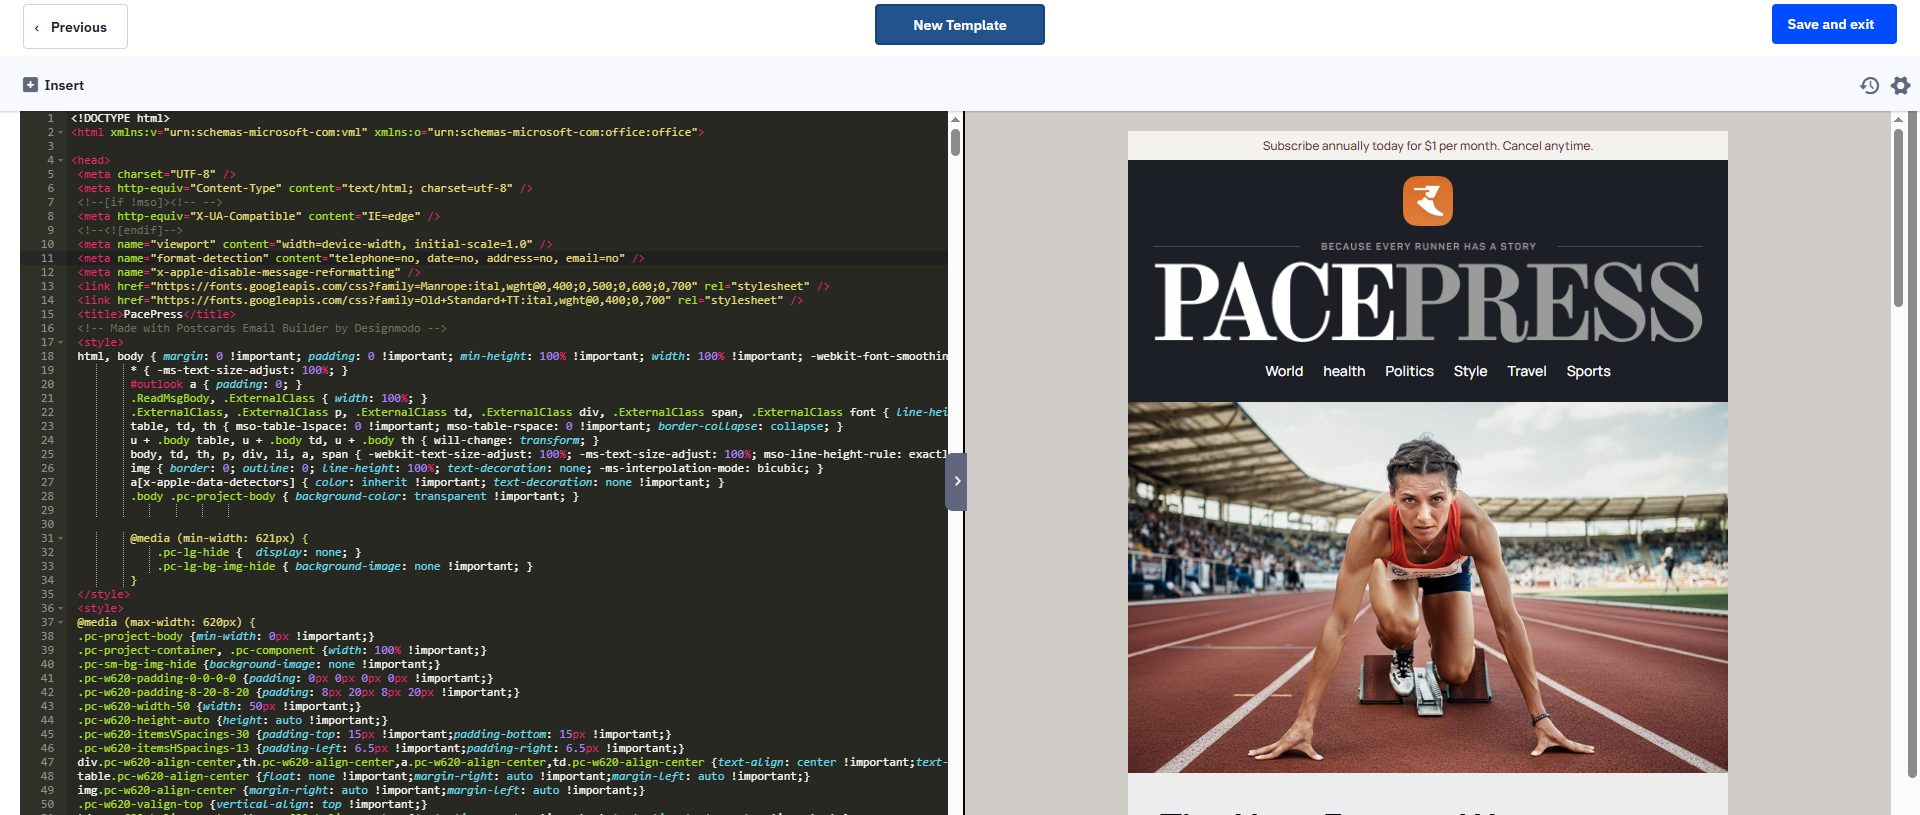This screenshot has width=1920, height=815.
Task: Click the PACEPRESS masthead in preview
Action: click(x=1427, y=302)
